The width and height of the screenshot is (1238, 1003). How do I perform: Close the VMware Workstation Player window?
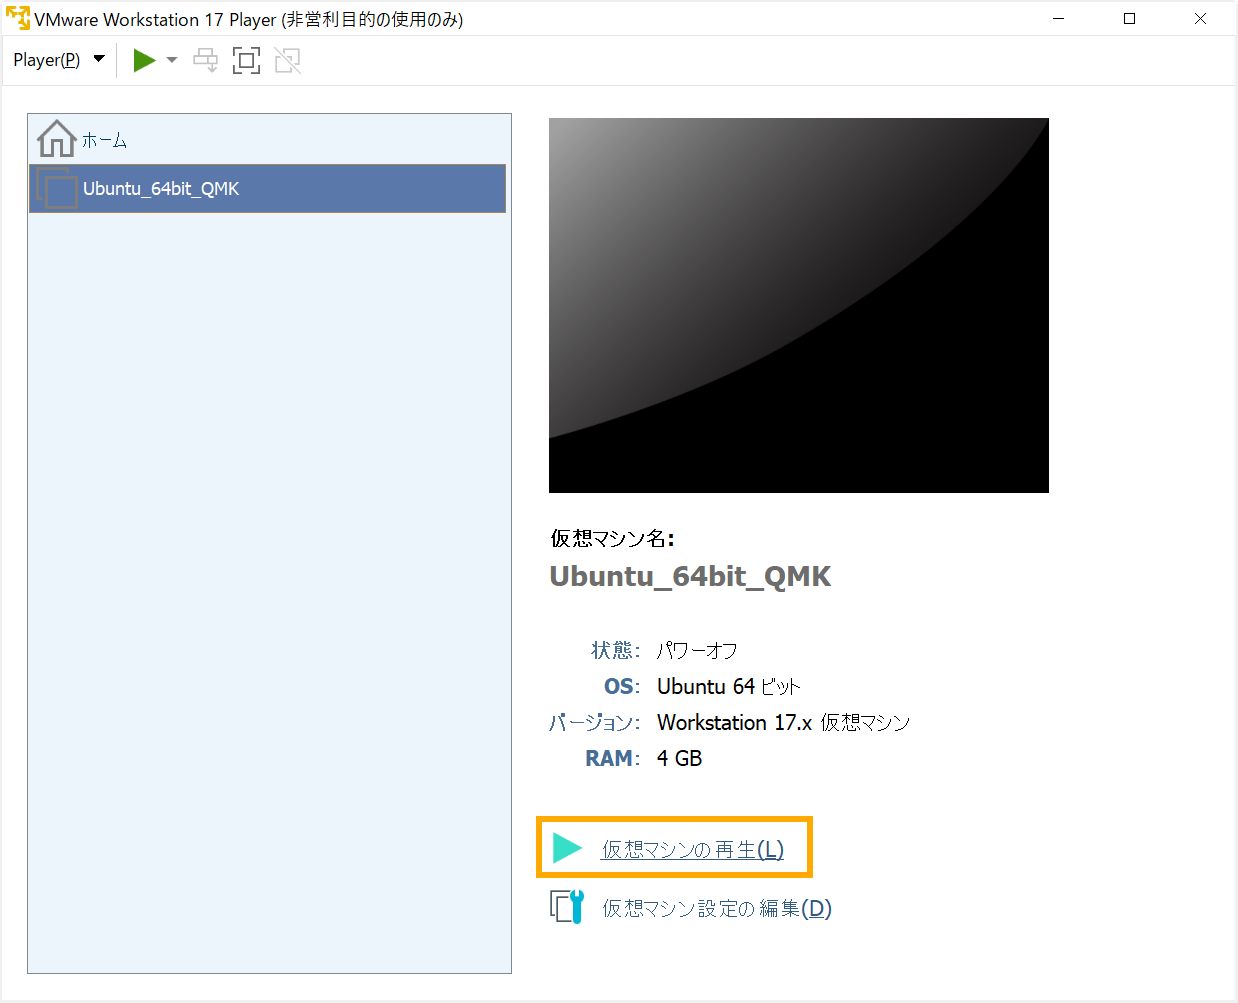(x=1200, y=18)
